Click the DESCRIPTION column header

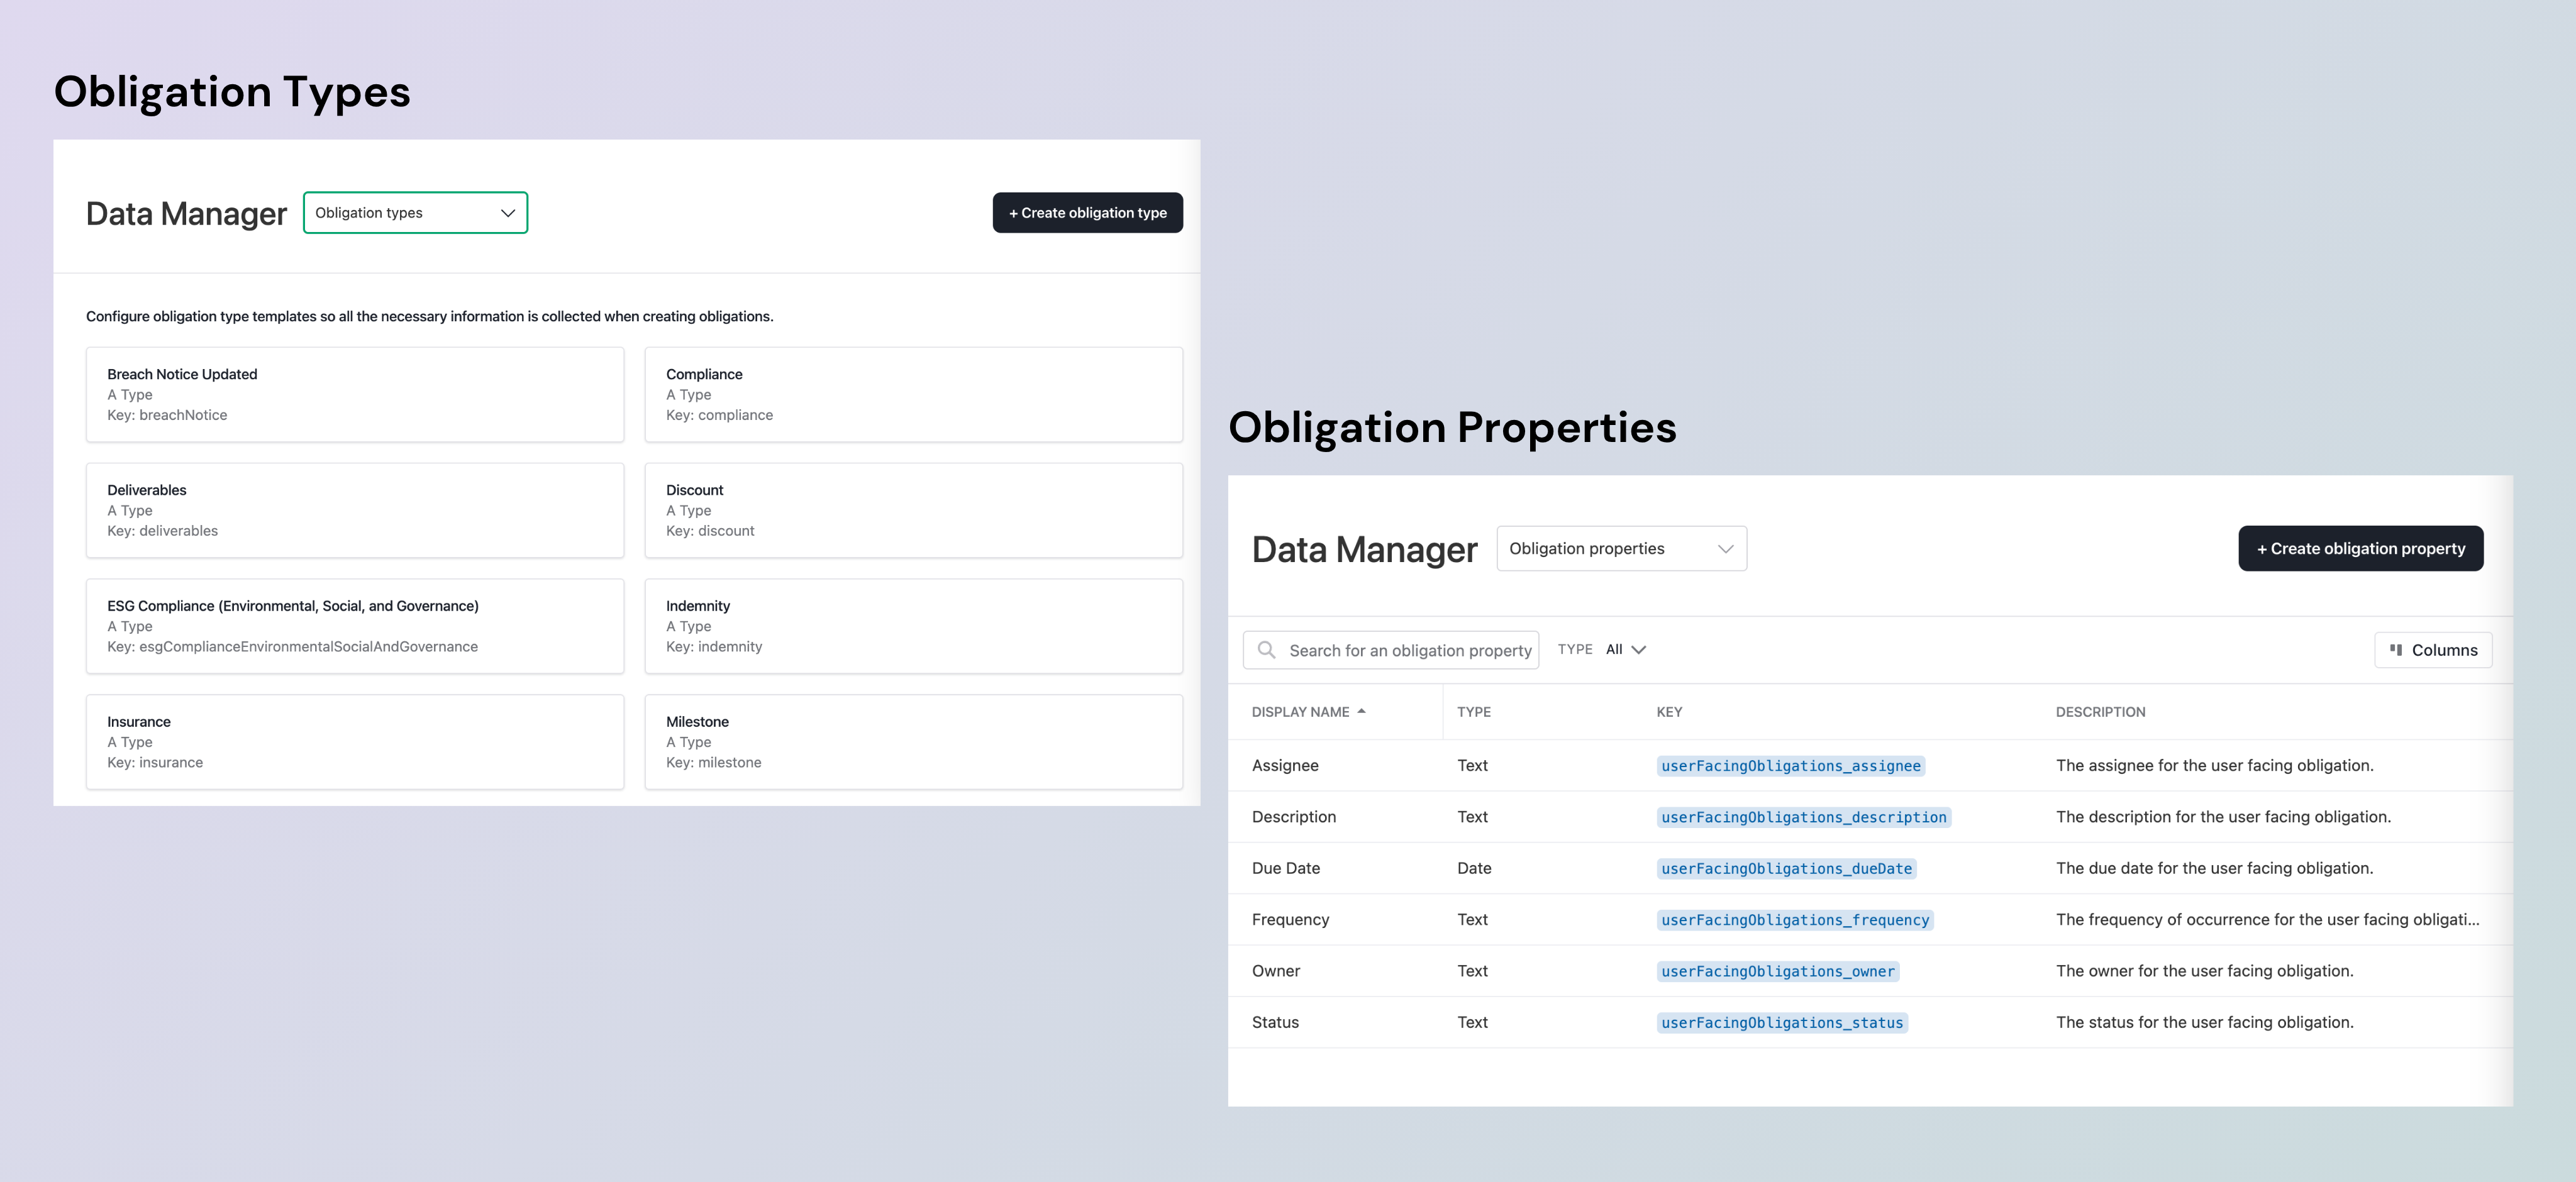coord(2100,712)
